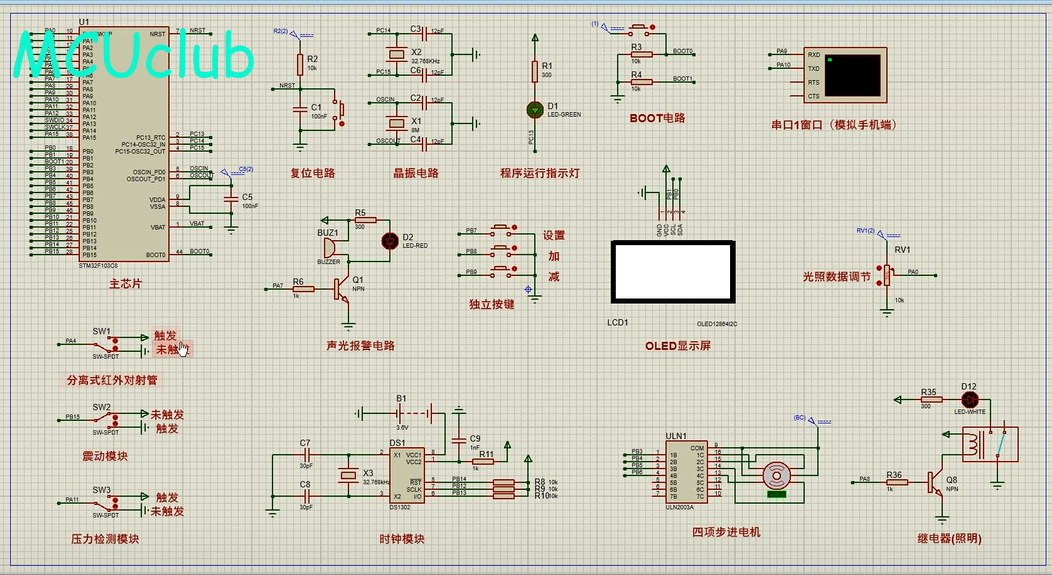Click the 声光报警电路 label
This screenshot has height=575, width=1052.
pyautogui.click(x=361, y=346)
